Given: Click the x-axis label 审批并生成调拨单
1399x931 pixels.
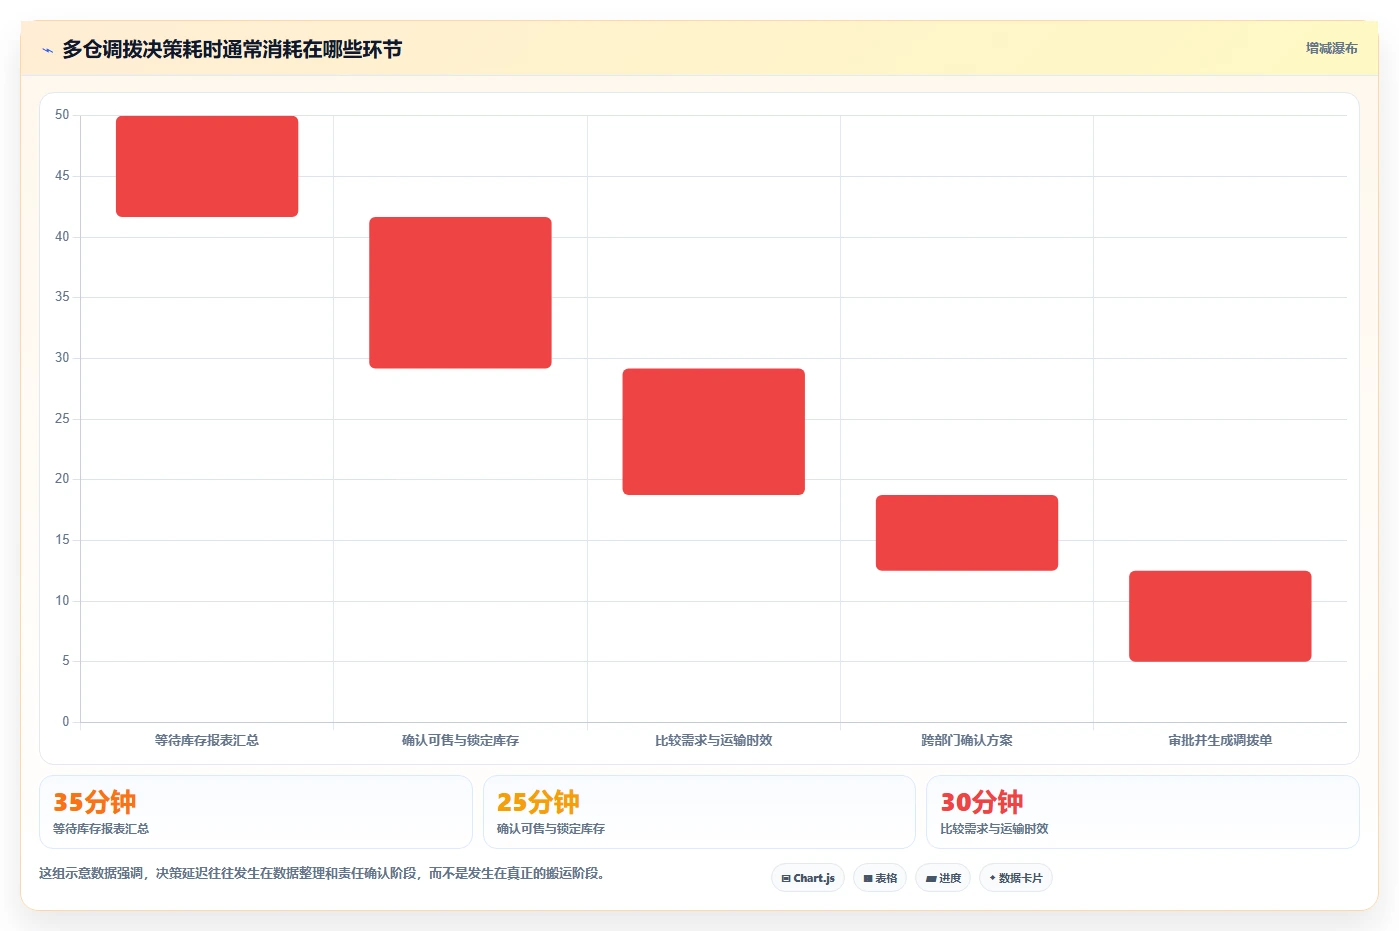Looking at the screenshot, I should pyautogui.click(x=1220, y=741).
